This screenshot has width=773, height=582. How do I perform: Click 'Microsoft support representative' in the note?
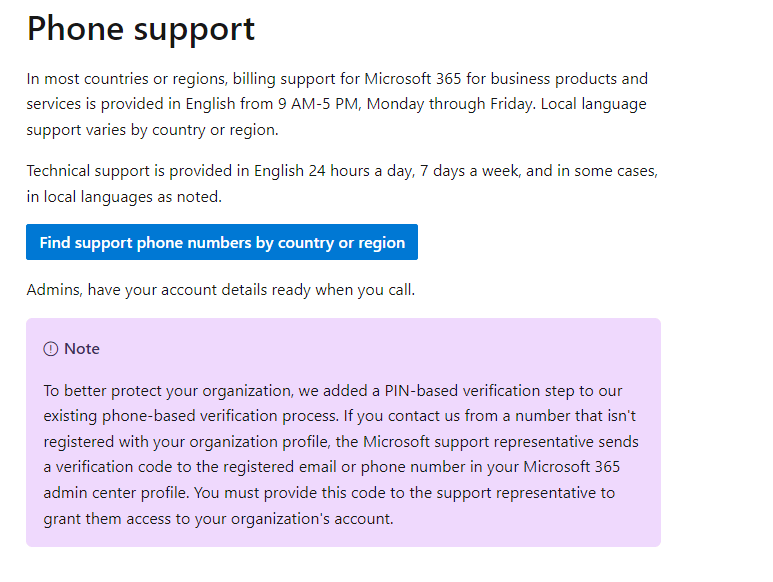tap(478, 442)
